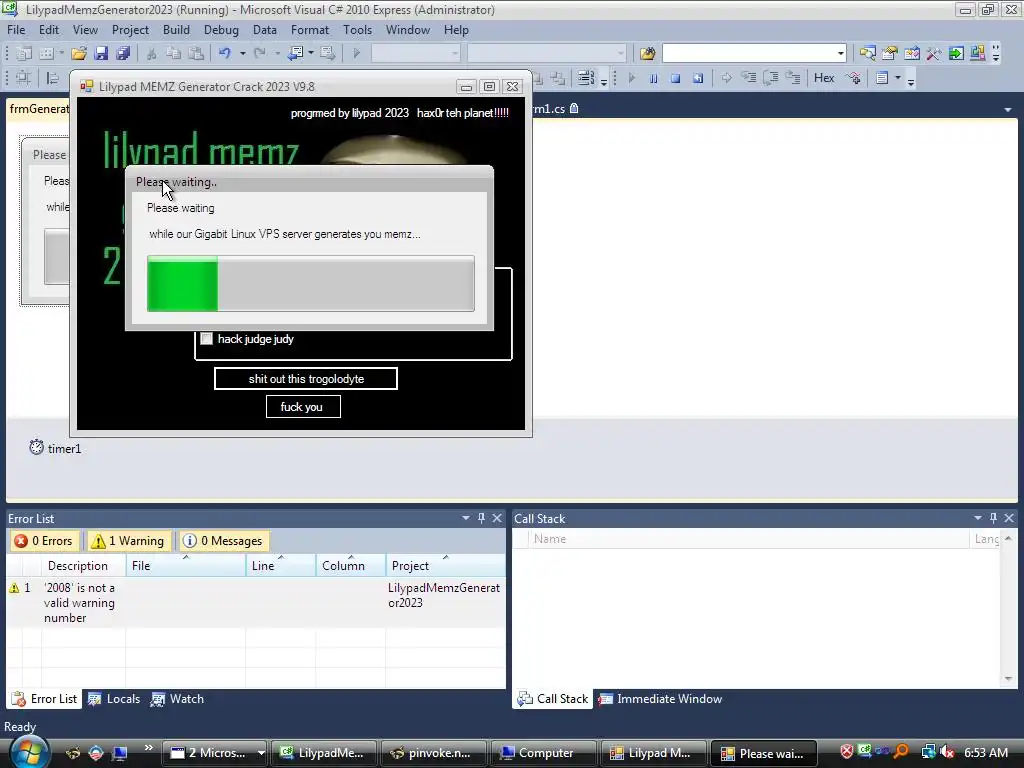Click the Windows Start orb
Screen dimensions: 1024x768
pyautogui.click(x=29, y=752)
